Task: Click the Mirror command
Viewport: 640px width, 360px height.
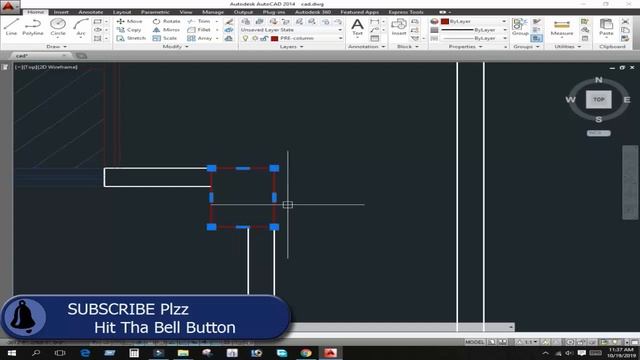Action: 166,30
